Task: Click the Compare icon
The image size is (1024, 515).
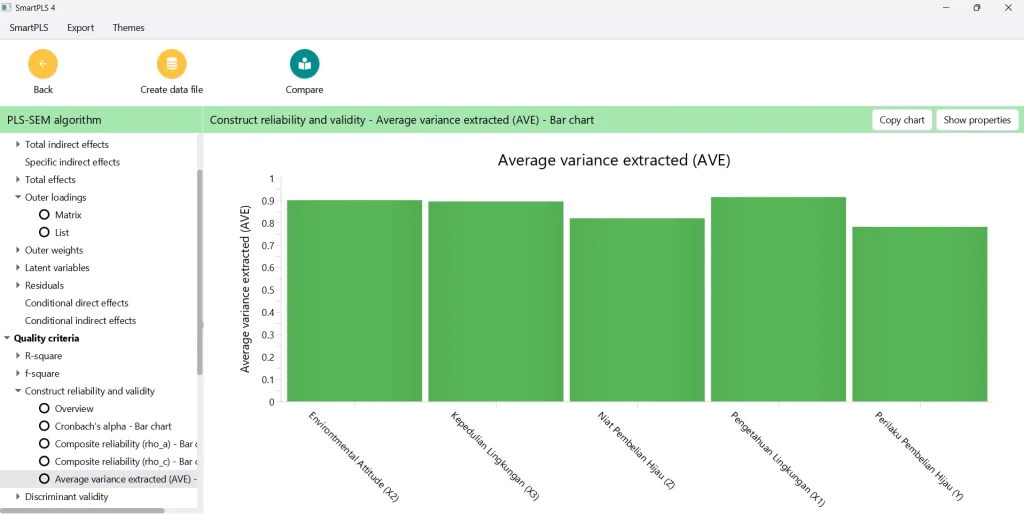Action: tap(304, 64)
